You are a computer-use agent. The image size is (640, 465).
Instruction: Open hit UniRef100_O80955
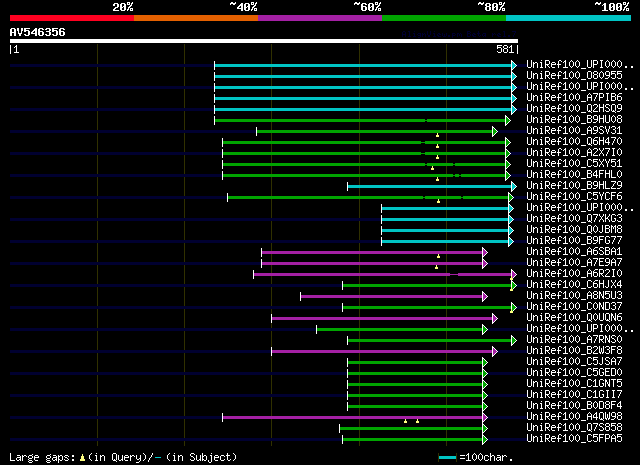point(574,76)
